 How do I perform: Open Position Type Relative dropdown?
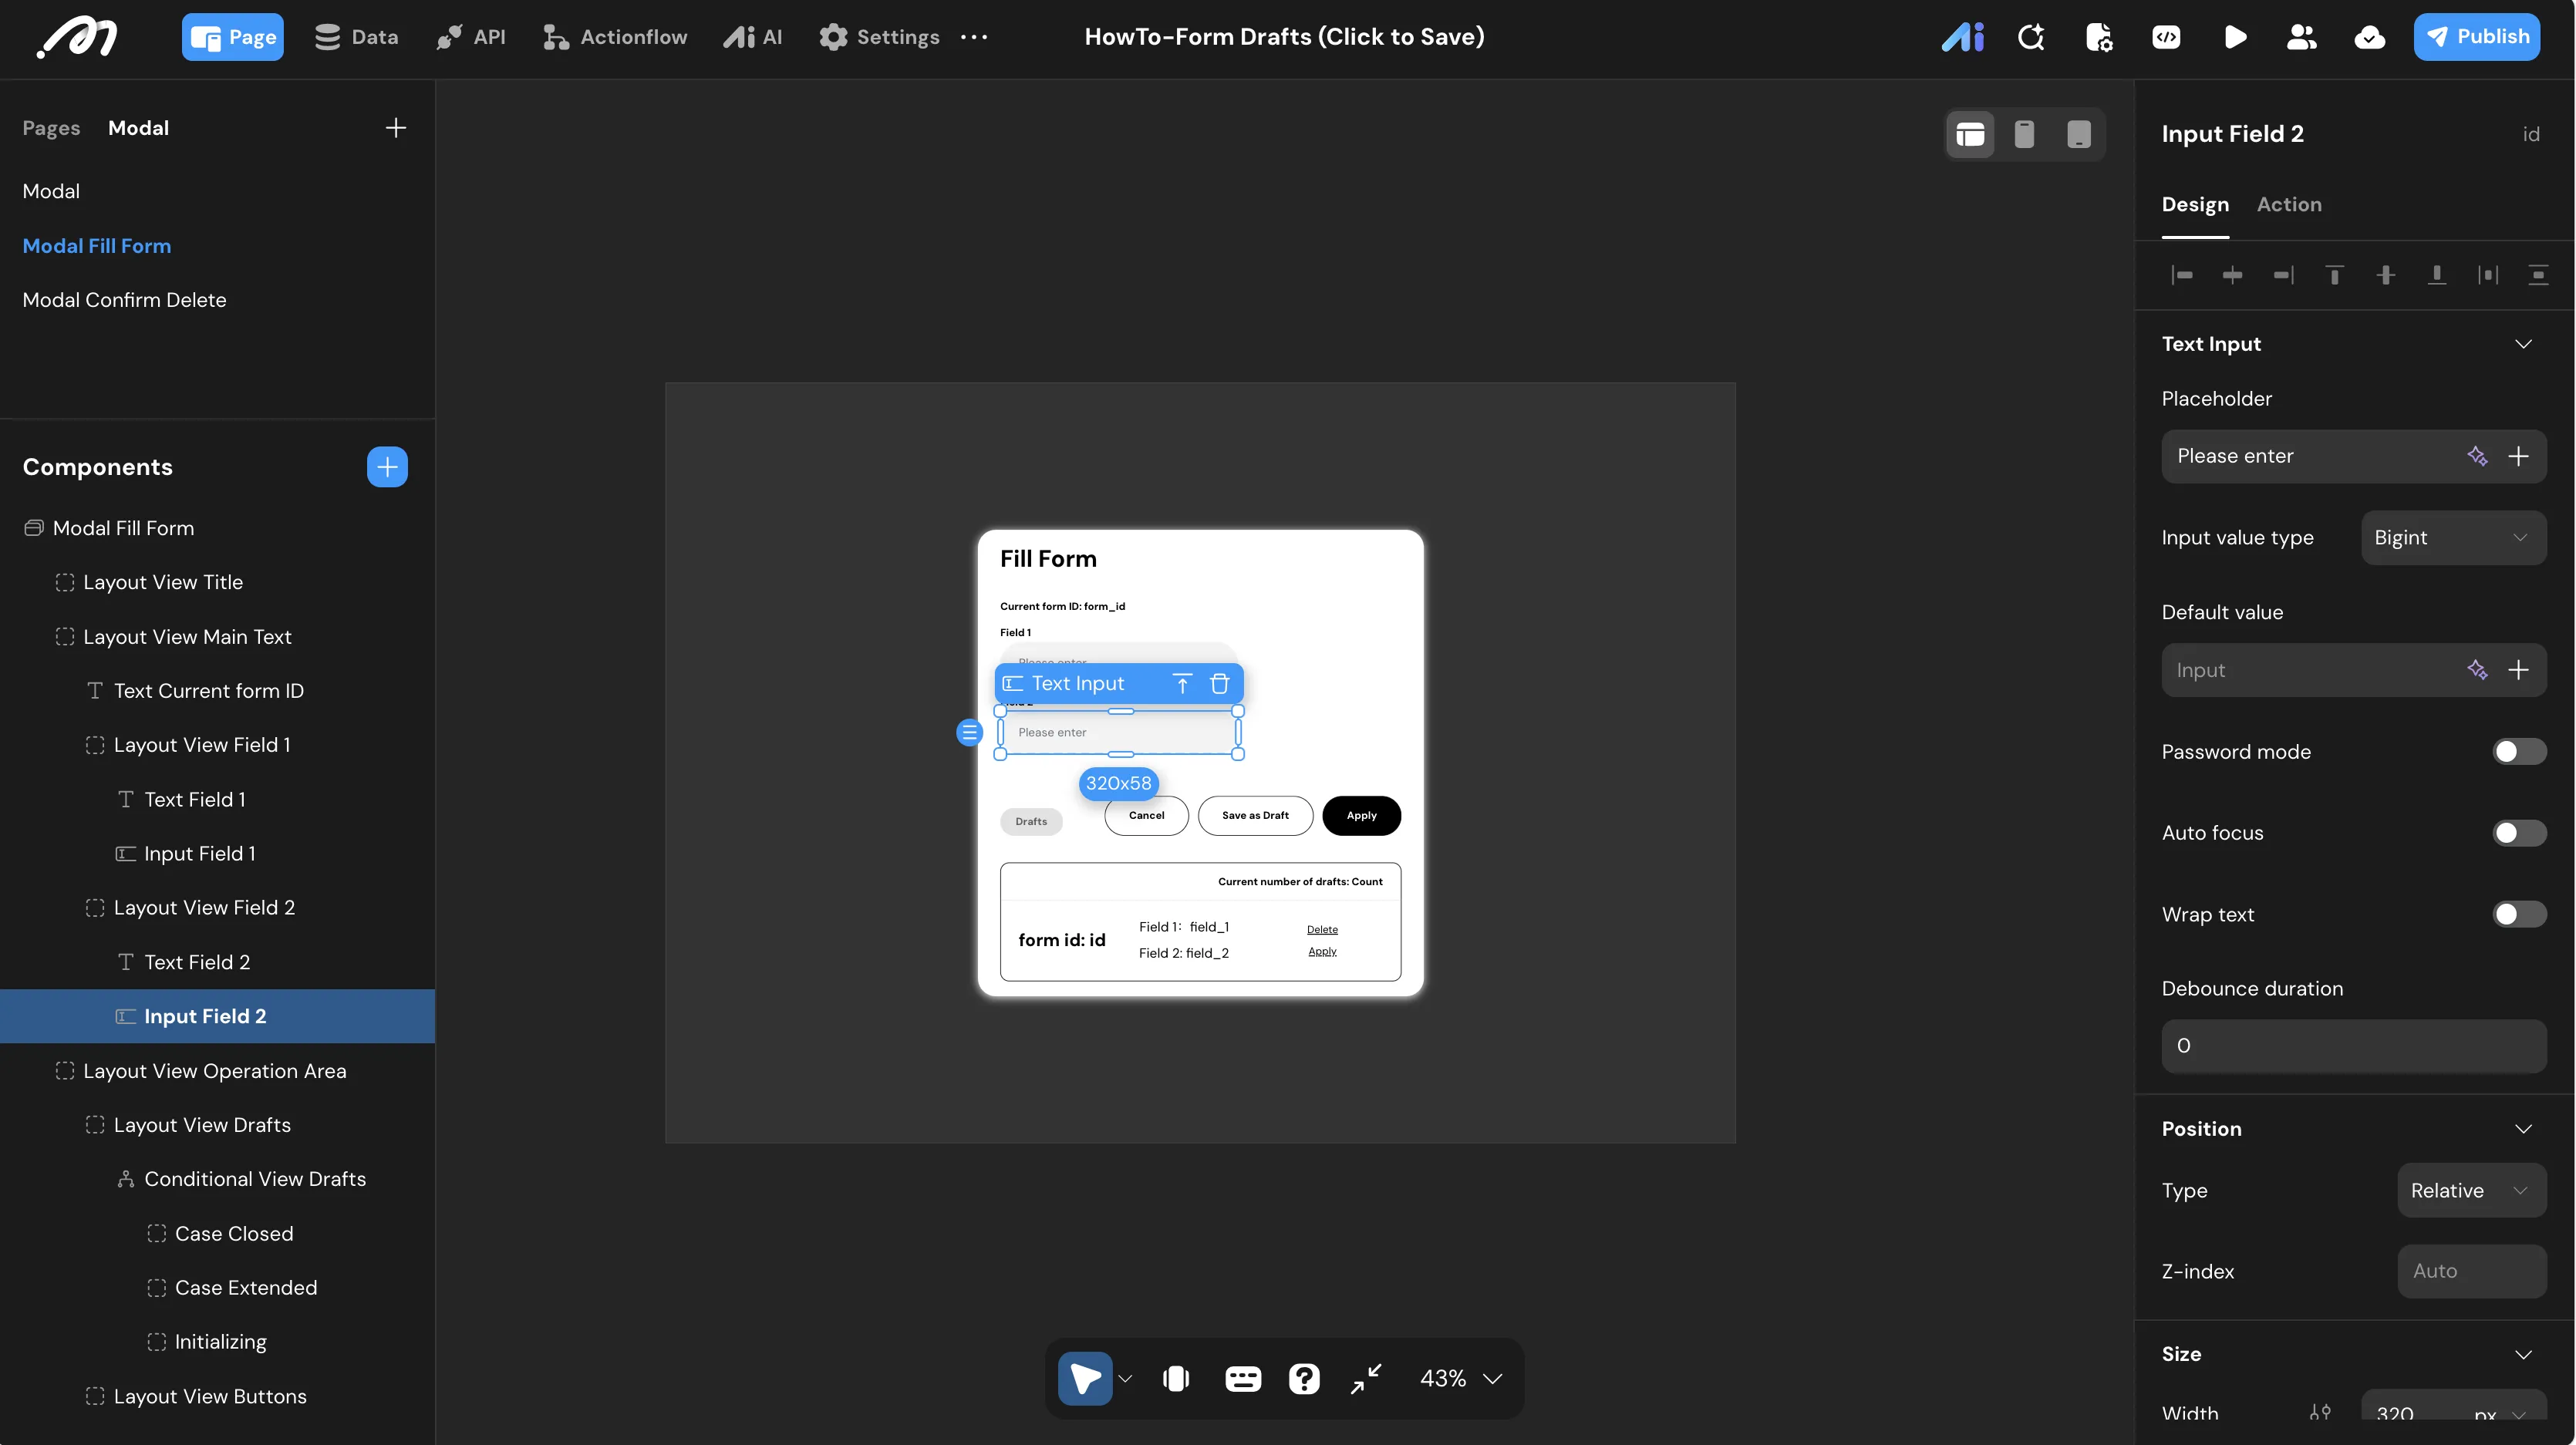[2471, 1190]
